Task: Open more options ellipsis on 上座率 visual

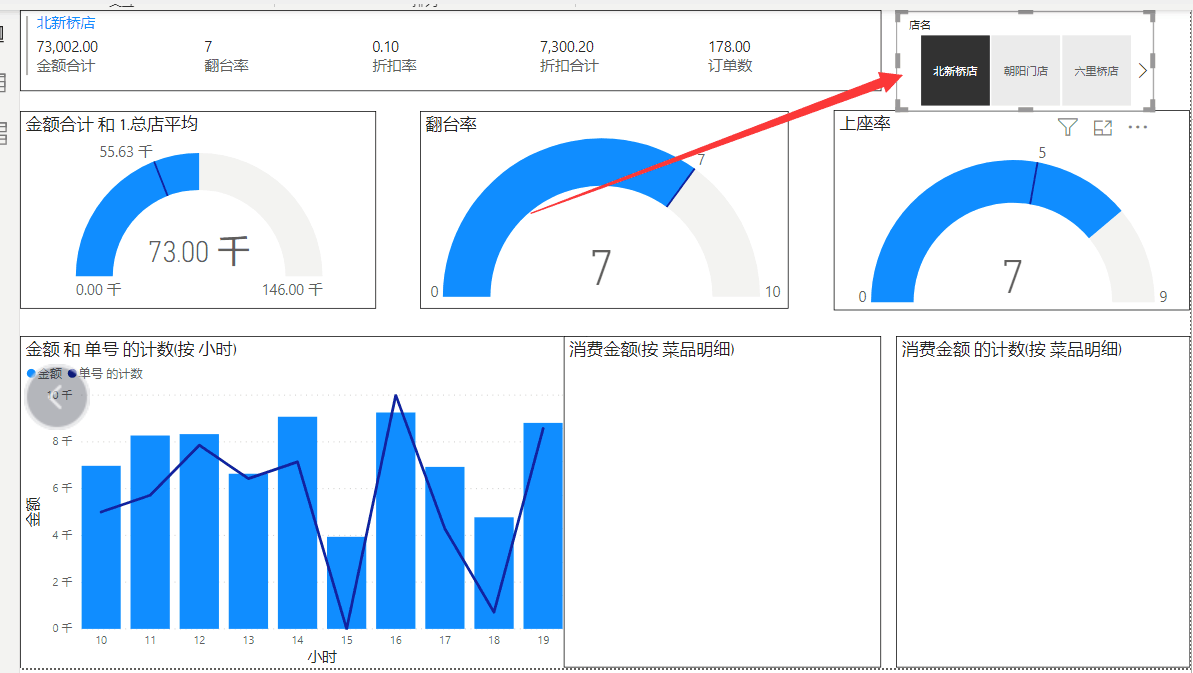Action: [x=1137, y=127]
